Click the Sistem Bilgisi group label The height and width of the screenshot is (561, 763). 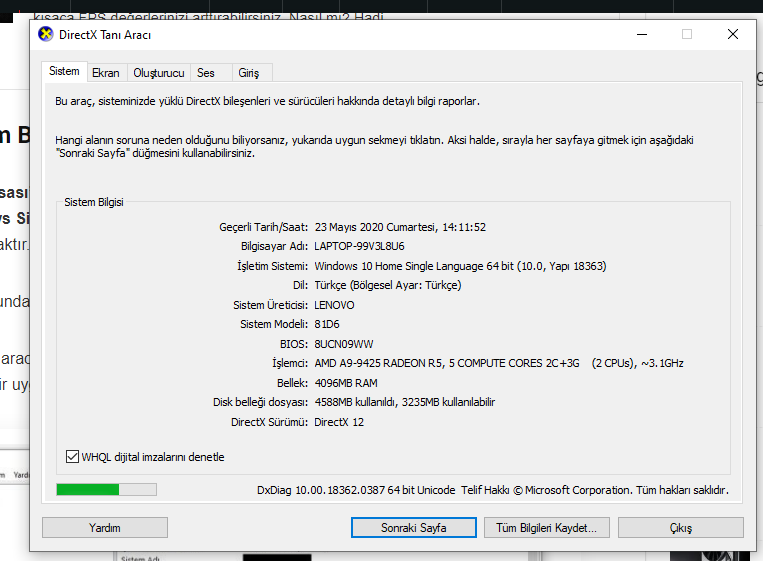coord(94,202)
